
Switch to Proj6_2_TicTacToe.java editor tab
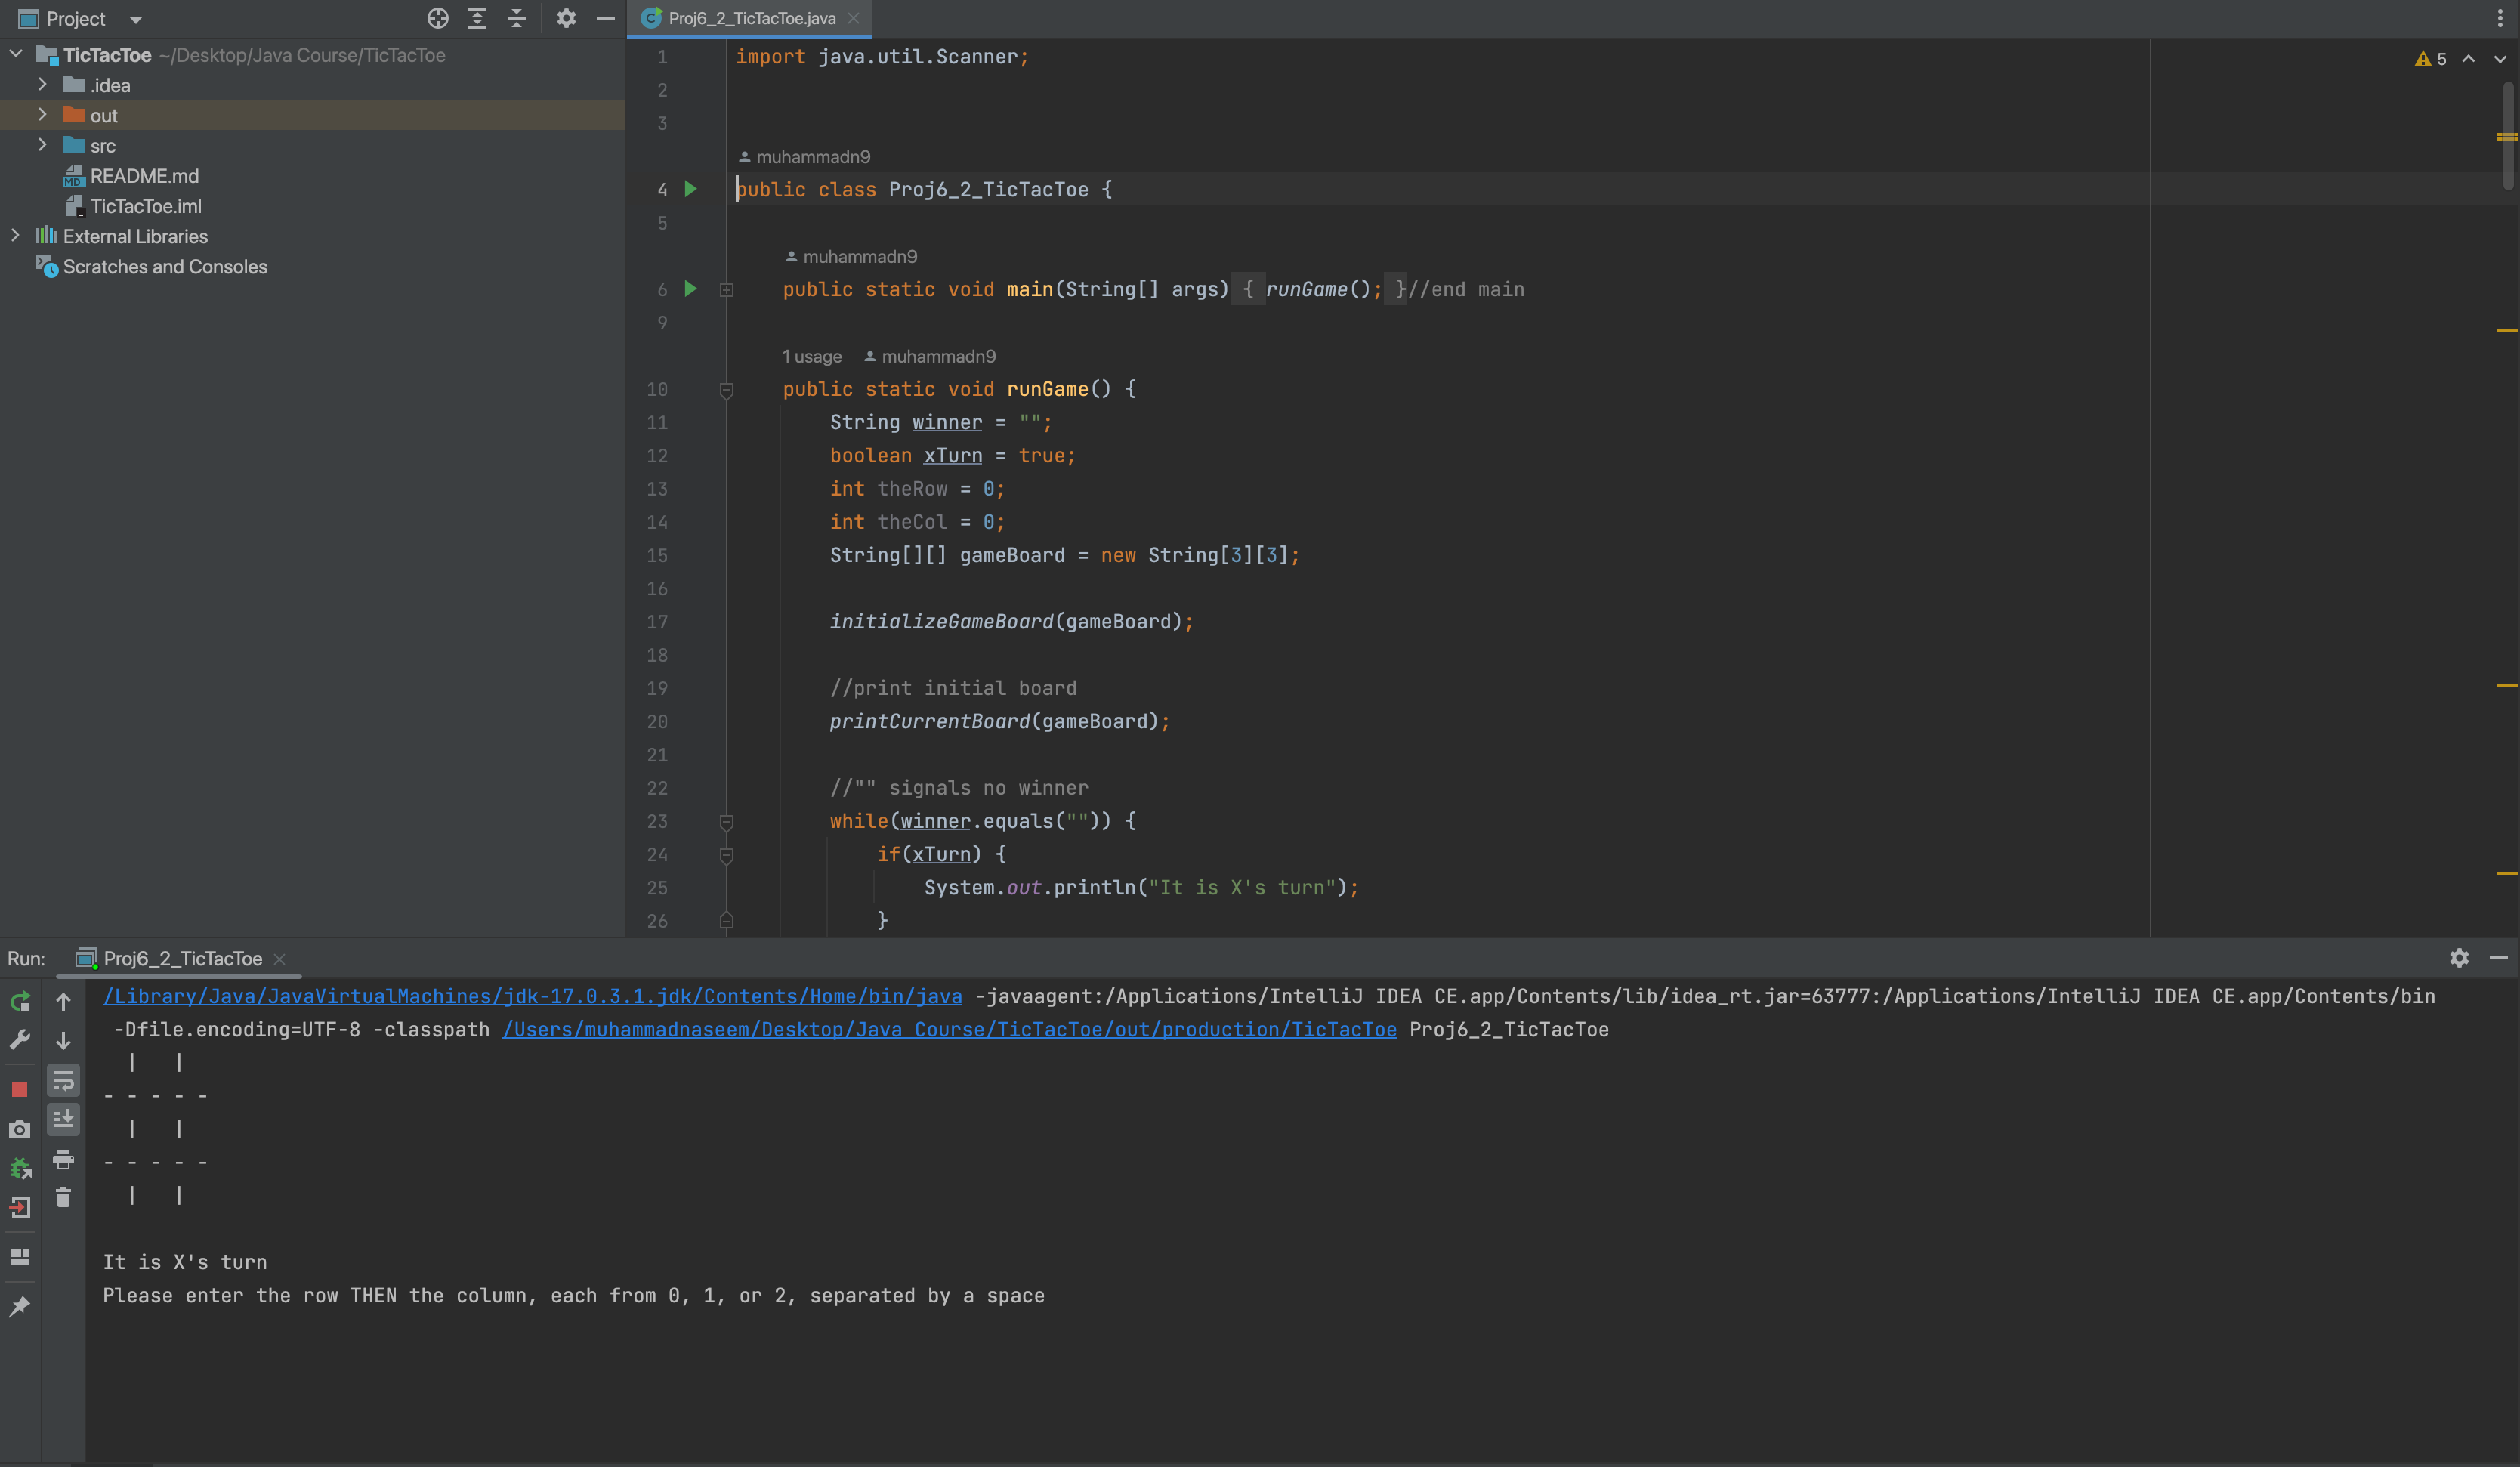pos(751,18)
